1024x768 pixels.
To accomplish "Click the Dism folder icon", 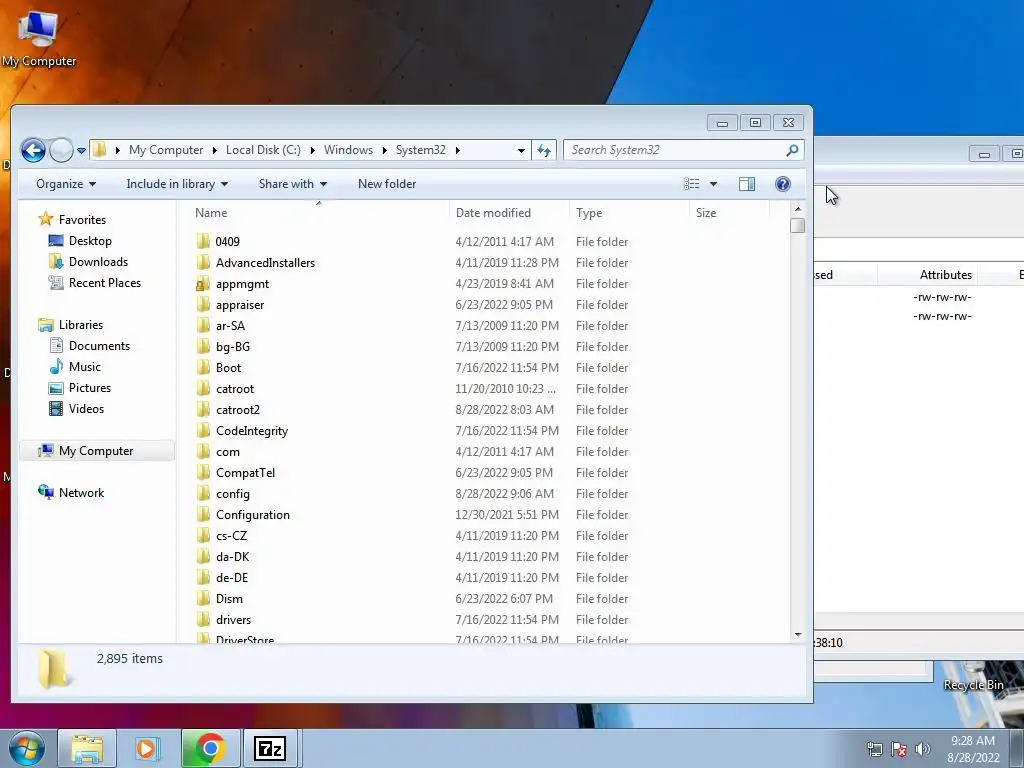I will 203,599.
